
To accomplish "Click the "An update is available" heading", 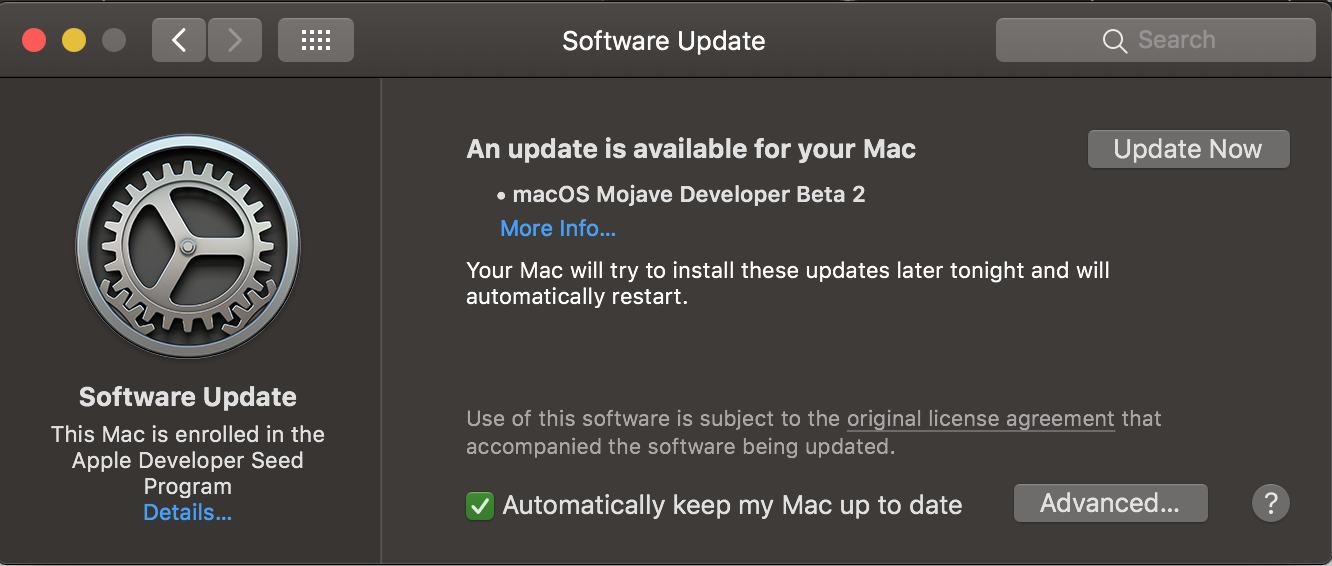I will 691,149.
